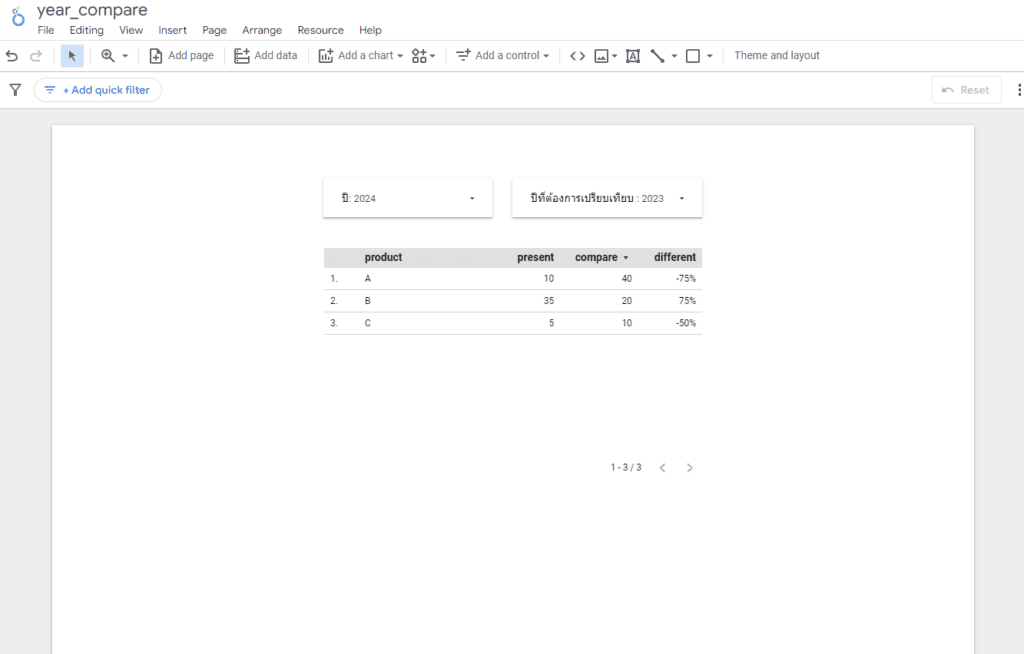Click the Add data button
This screenshot has width=1024, height=654.
click(266, 56)
